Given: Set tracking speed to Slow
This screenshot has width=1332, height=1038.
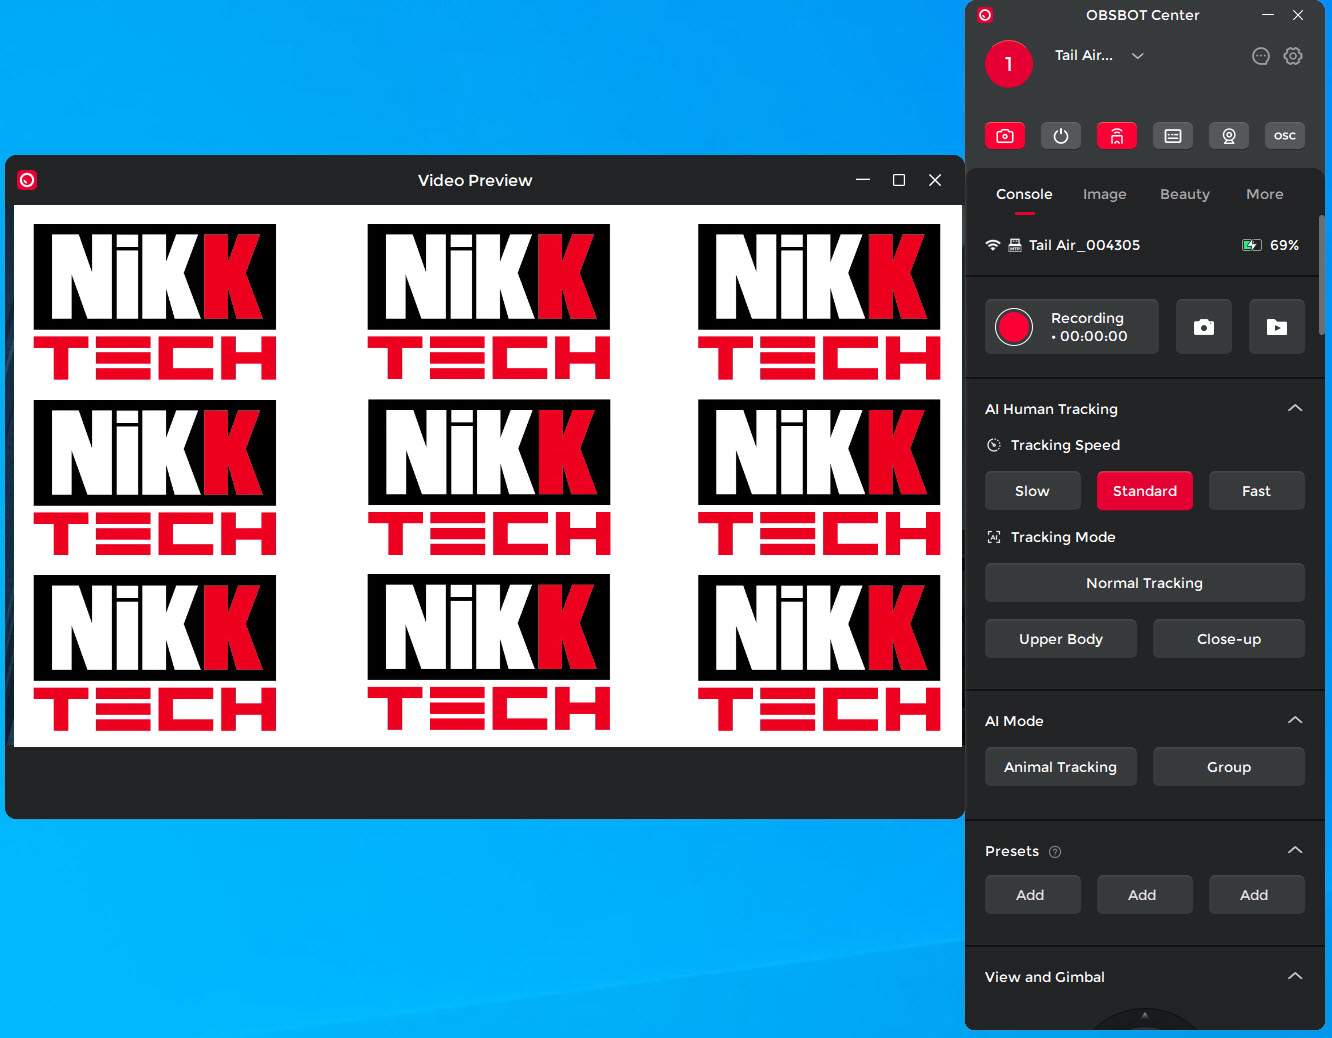Looking at the screenshot, I should click(x=1033, y=491).
